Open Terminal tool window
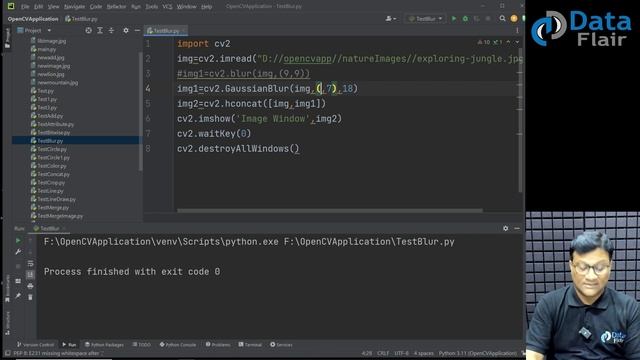Image resolution: width=640 pixels, height=360 pixels. click(250, 345)
